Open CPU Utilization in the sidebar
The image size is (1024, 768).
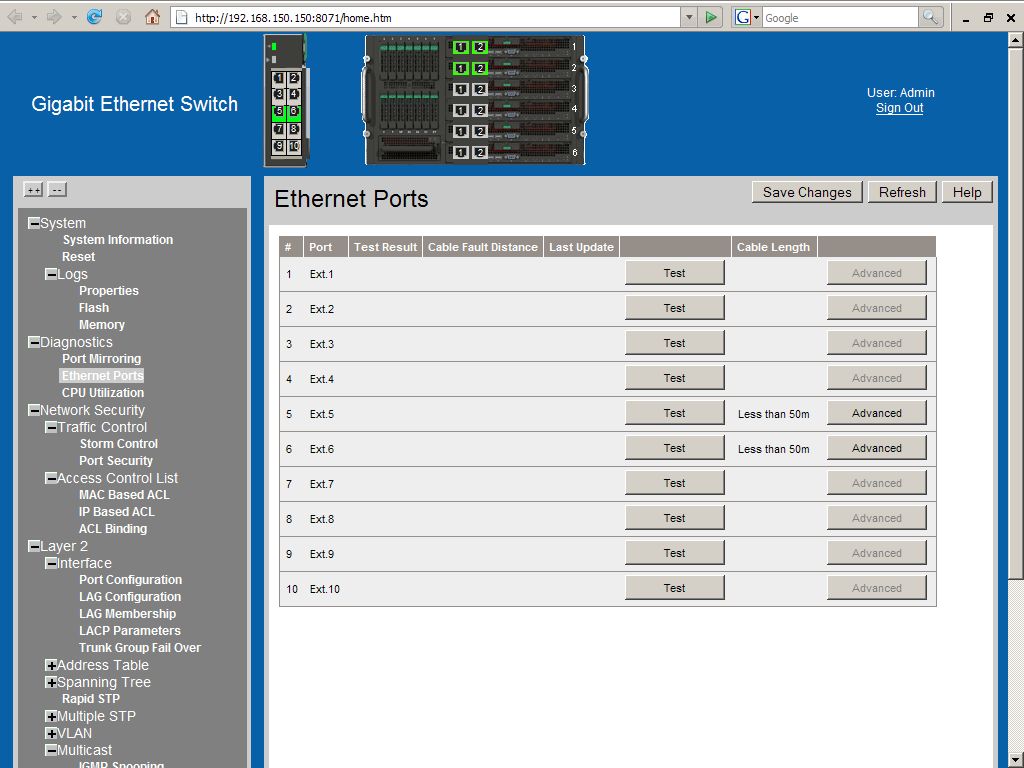[103, 393]
